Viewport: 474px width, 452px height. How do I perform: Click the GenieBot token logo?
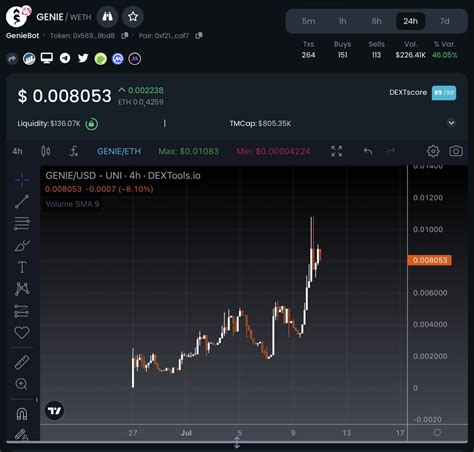17,16
